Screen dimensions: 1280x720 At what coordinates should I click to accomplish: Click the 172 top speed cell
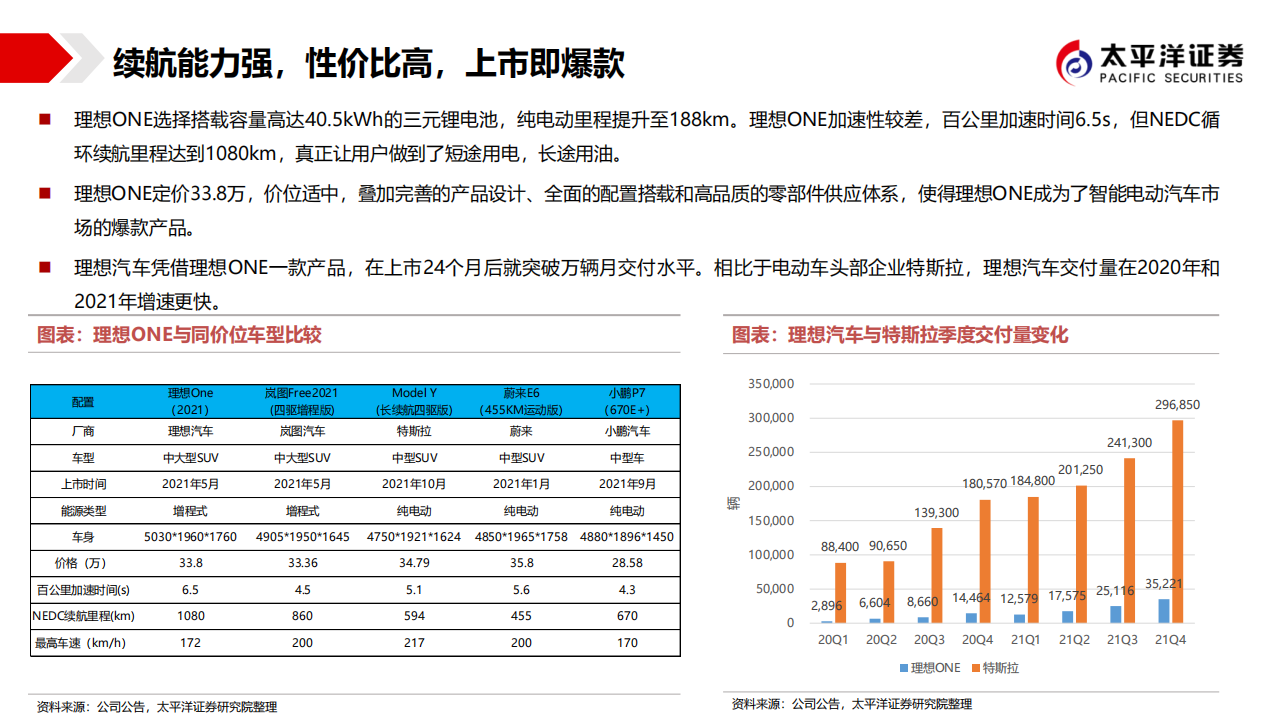(x=190, y=643)
